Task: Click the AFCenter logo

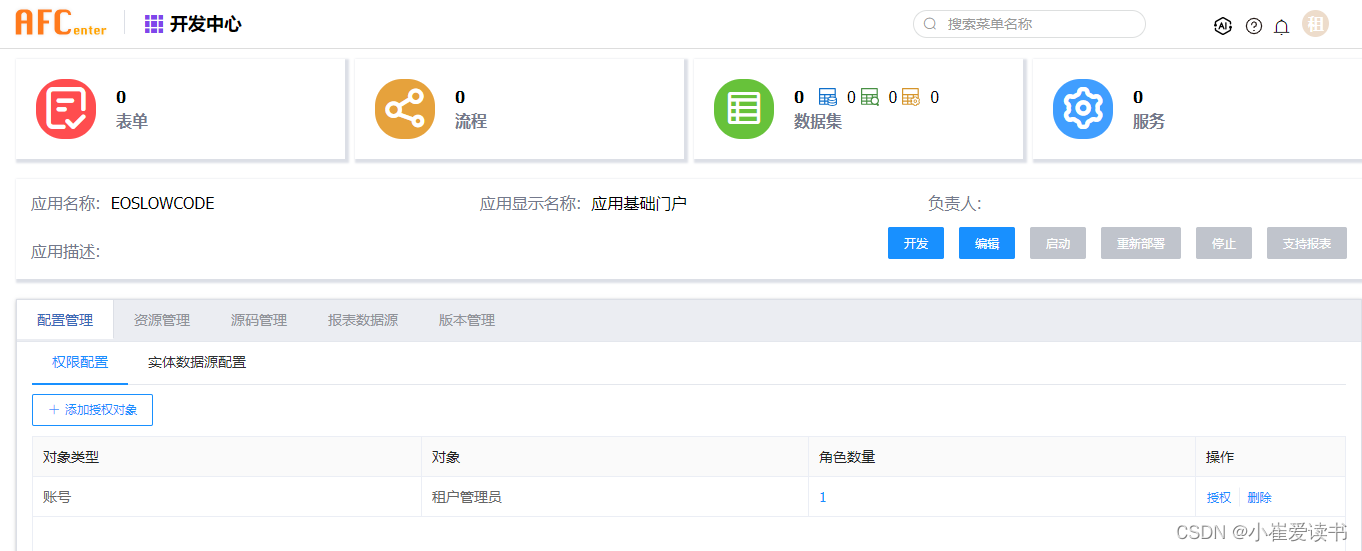Action: coord(61,23)
